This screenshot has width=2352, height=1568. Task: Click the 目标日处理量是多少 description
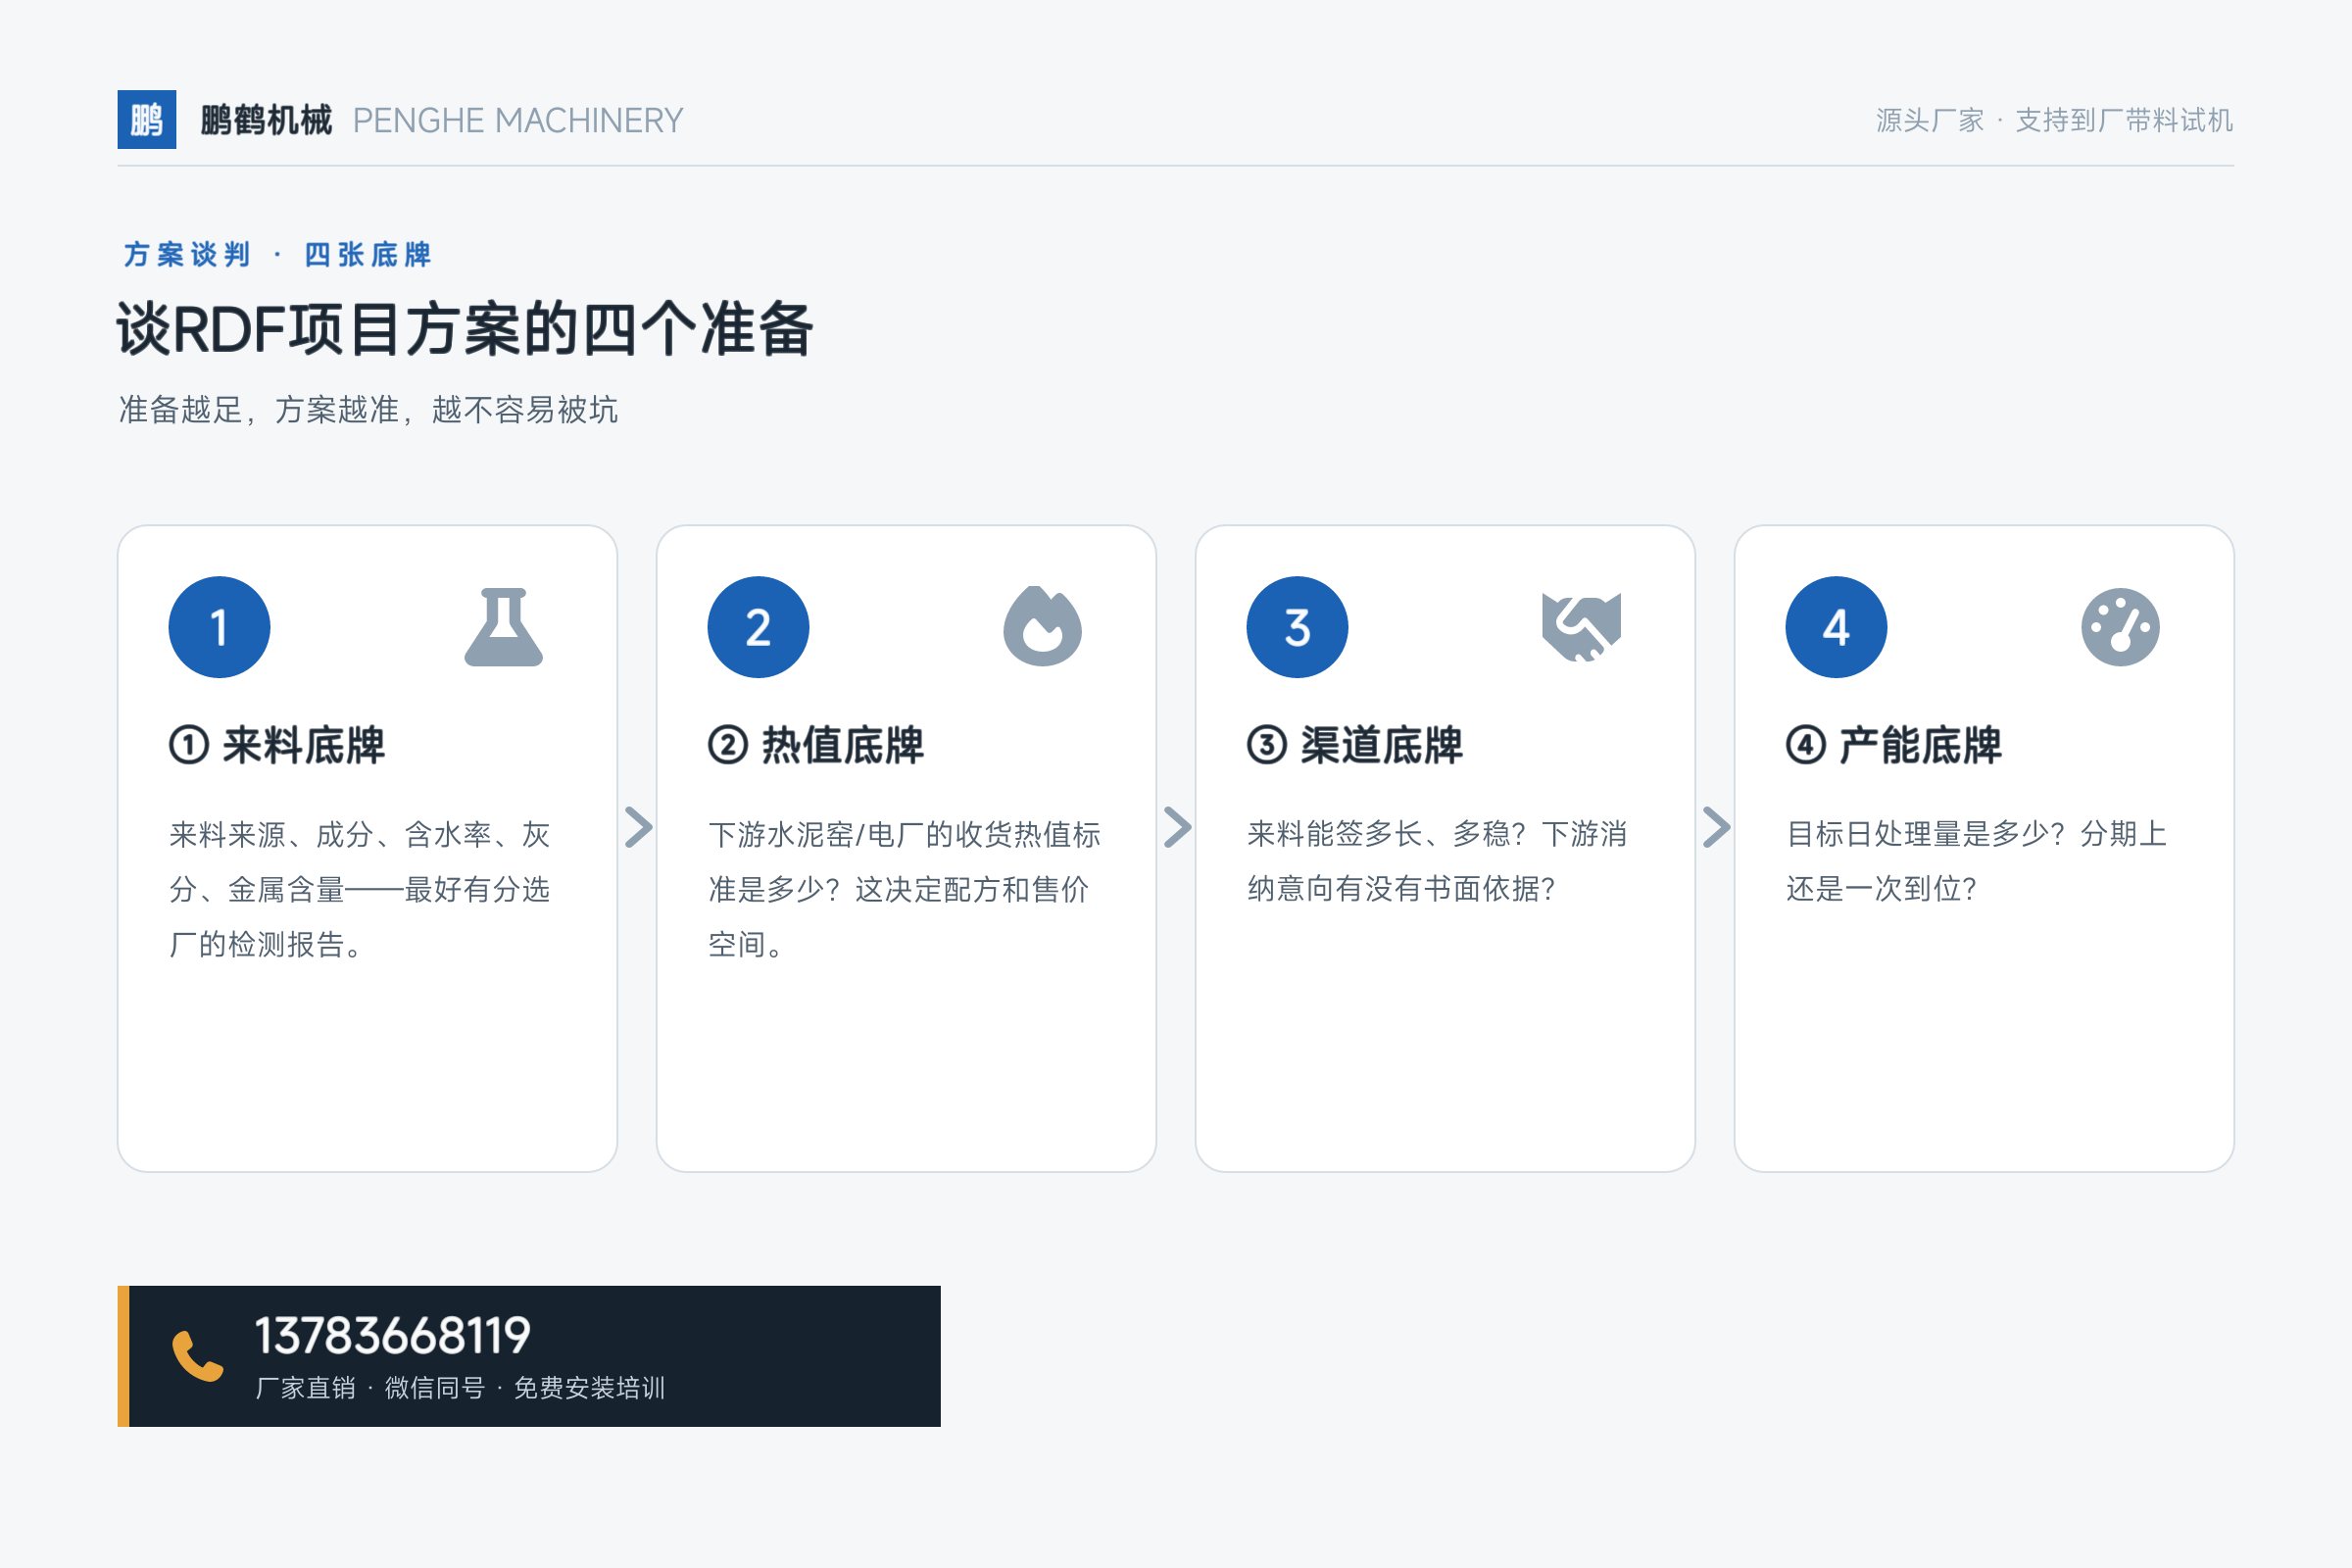(1976, 861)
